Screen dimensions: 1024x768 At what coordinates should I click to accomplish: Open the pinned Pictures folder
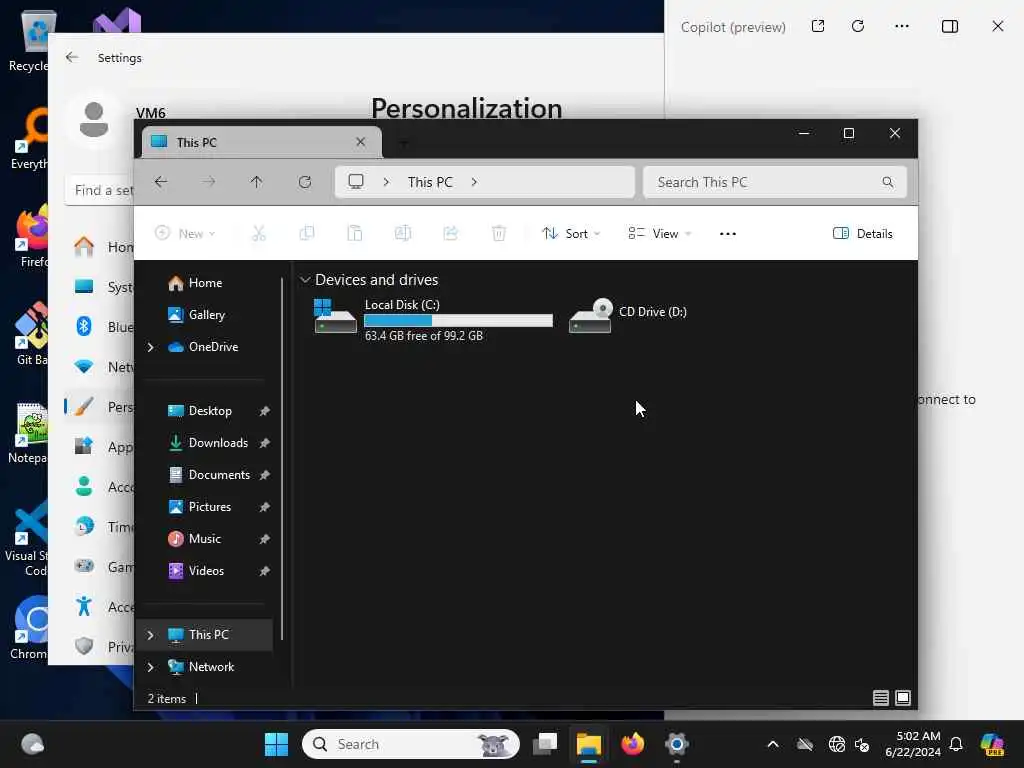tap(210, 507)
